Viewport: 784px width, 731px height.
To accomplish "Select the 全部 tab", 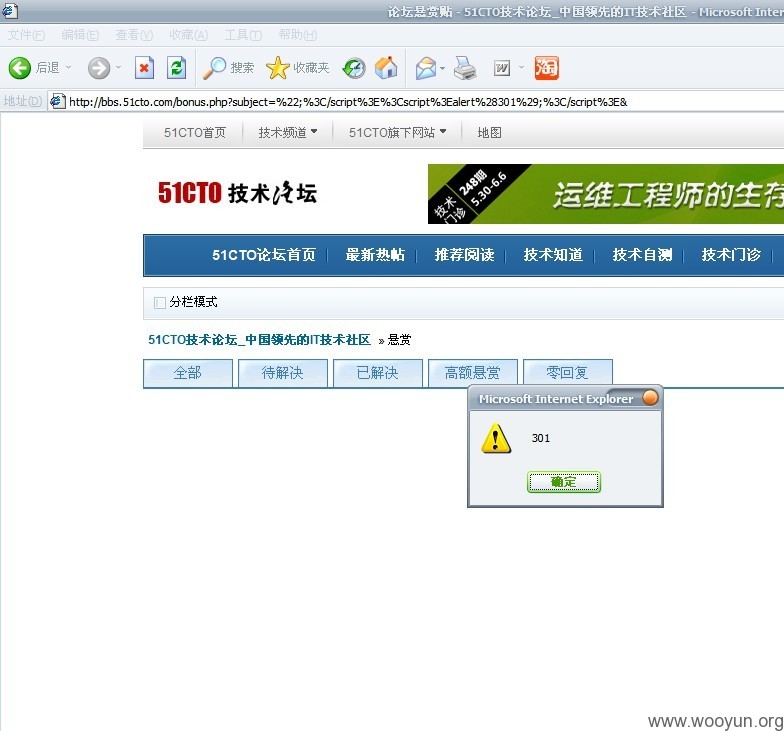I will coord(188,373).
